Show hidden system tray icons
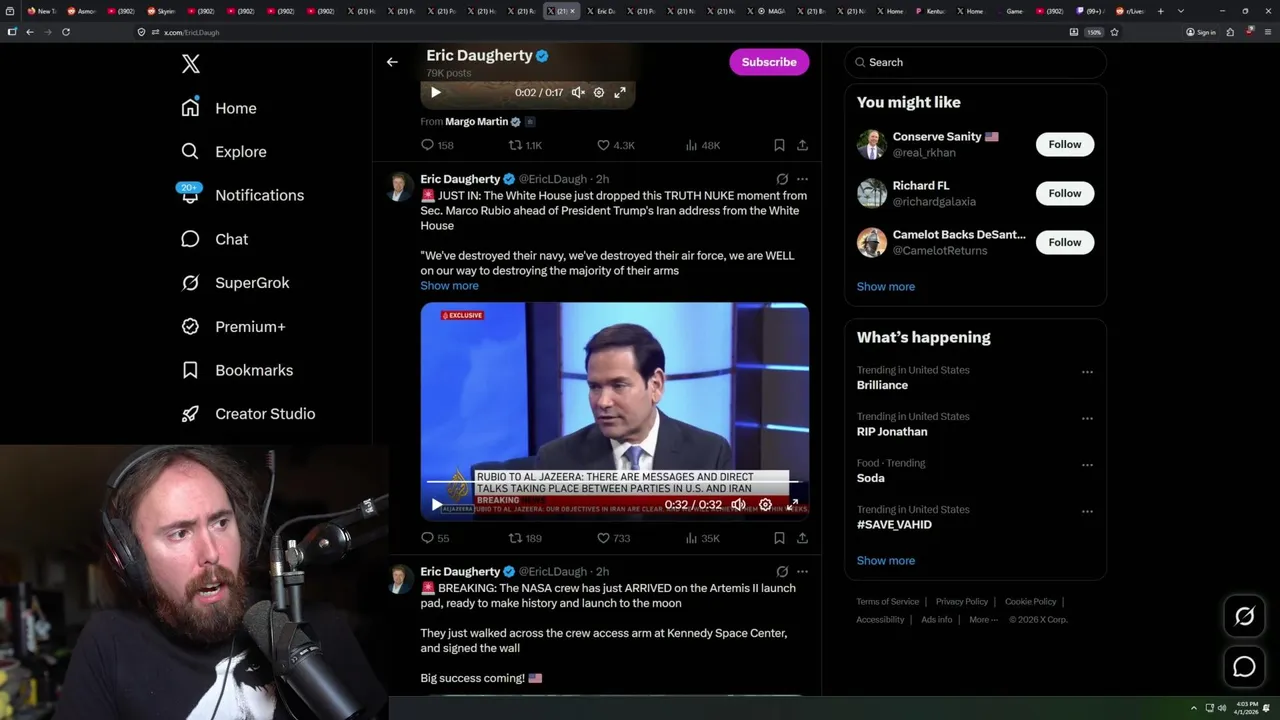 tap(1193, 708)
